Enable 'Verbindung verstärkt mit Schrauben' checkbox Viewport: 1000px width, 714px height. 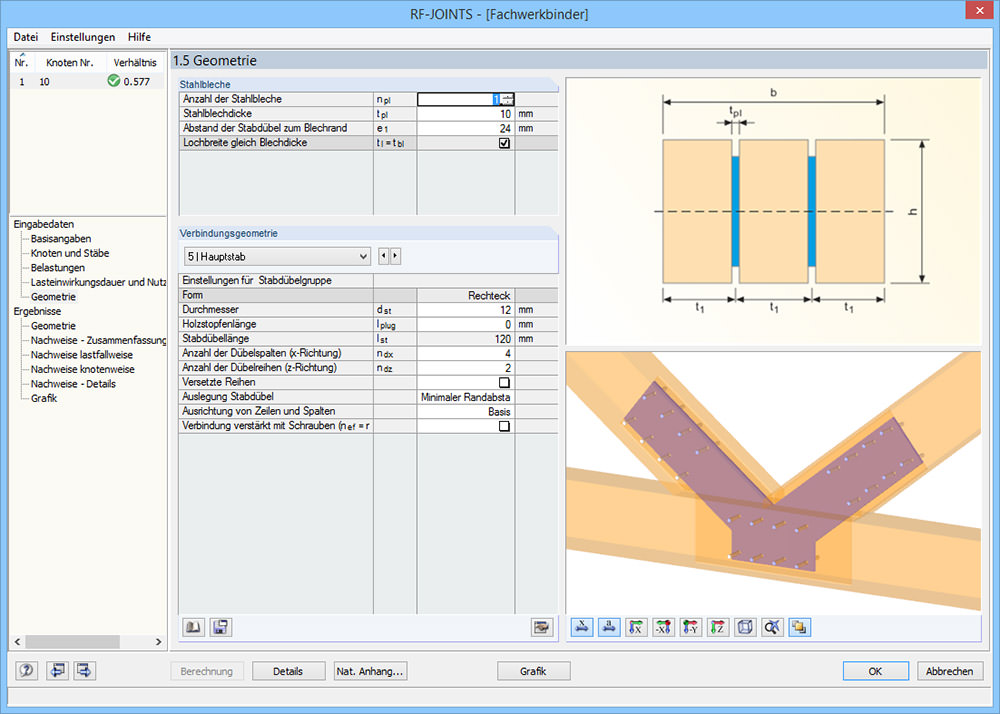click(x=504, y=426)
